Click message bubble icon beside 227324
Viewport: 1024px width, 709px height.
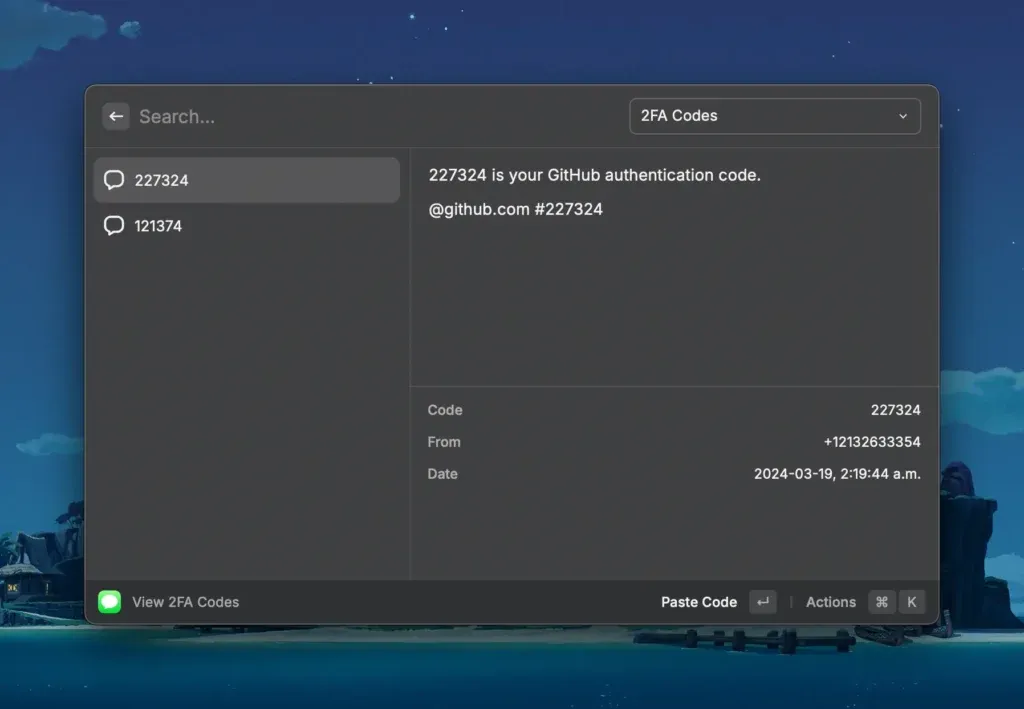(x=114, y=180)
